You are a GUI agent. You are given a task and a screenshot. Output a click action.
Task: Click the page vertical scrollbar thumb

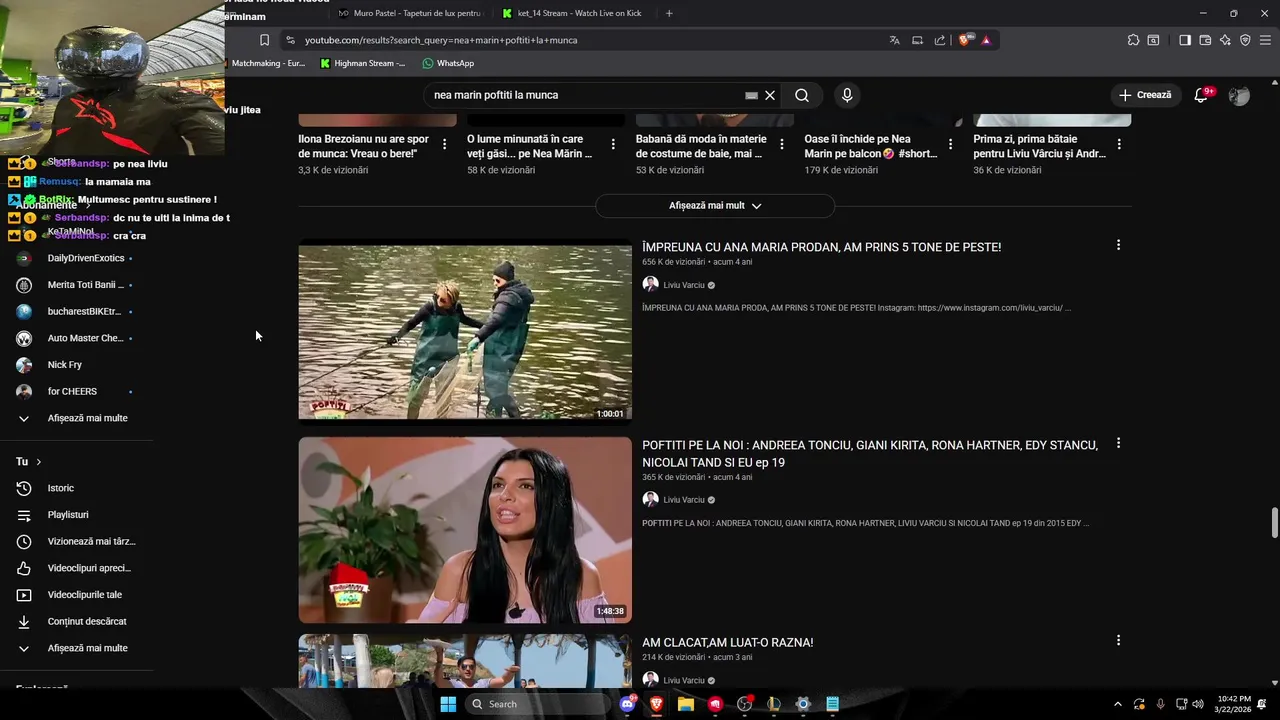[x=1275, y=523]
